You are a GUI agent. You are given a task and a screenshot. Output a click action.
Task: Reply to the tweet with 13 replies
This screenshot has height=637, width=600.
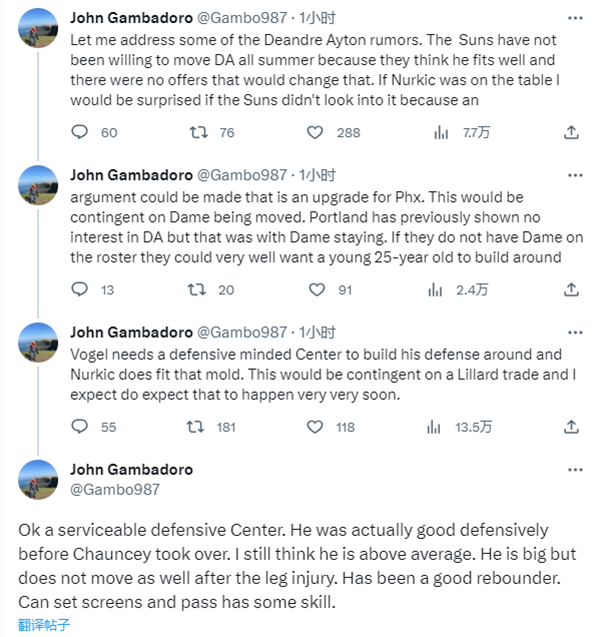pyautogui.click(x=82, y=290)
